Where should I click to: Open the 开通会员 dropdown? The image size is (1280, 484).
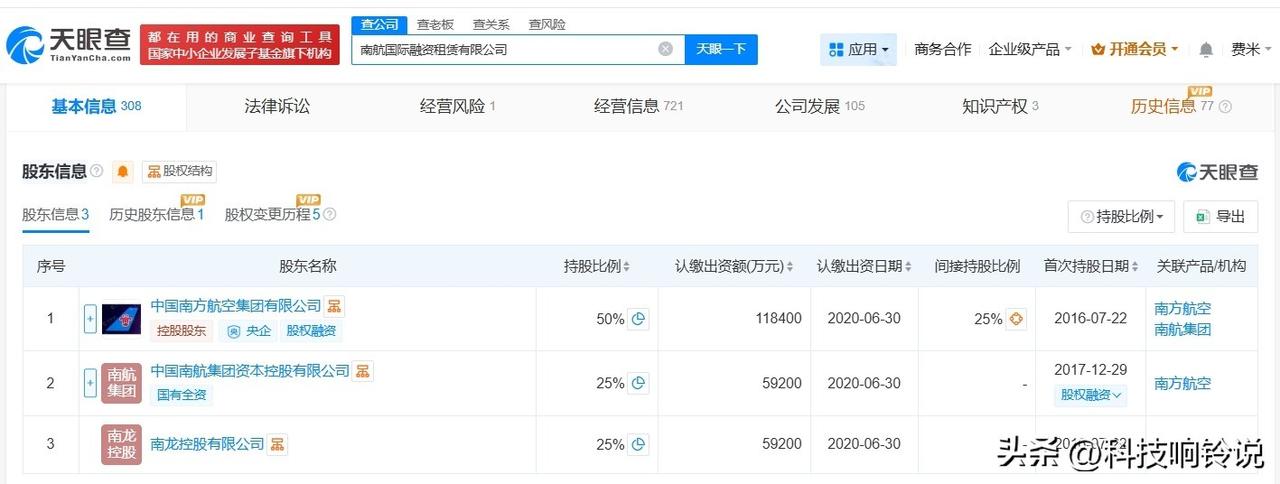click(x=1135, y=49)
